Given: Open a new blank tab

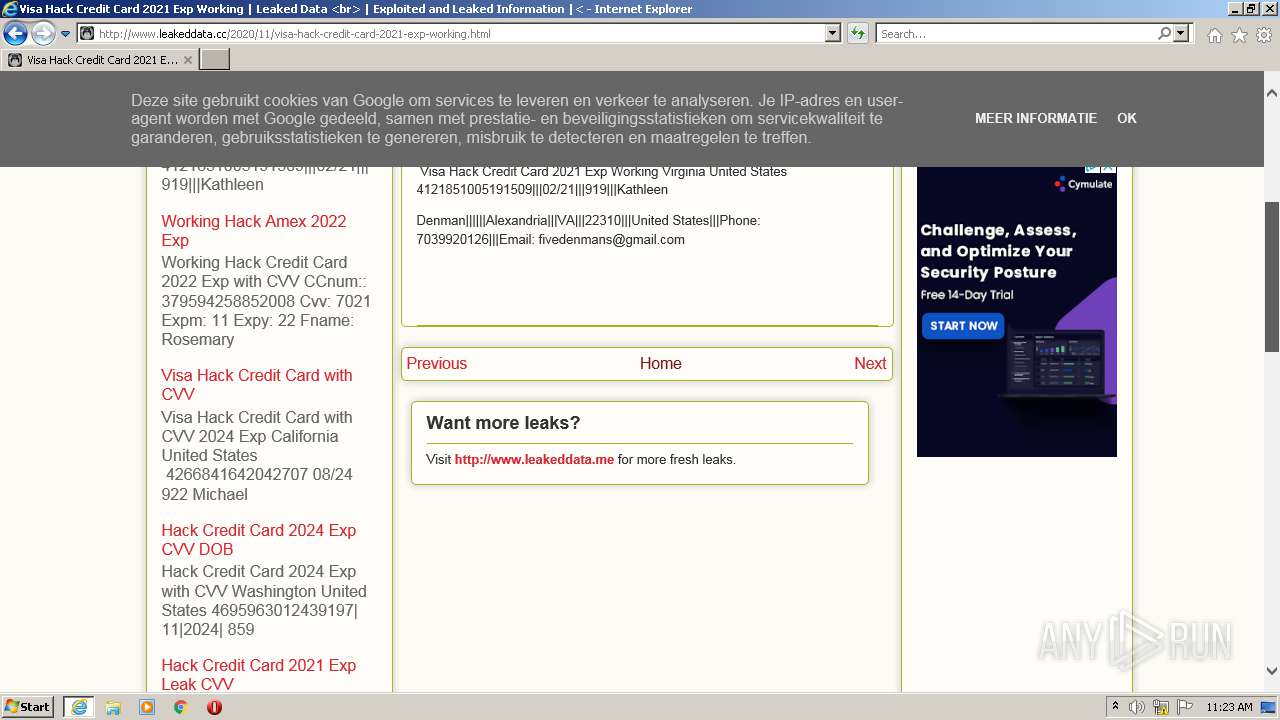Looking at the screenshot, I should coord(215,60).
